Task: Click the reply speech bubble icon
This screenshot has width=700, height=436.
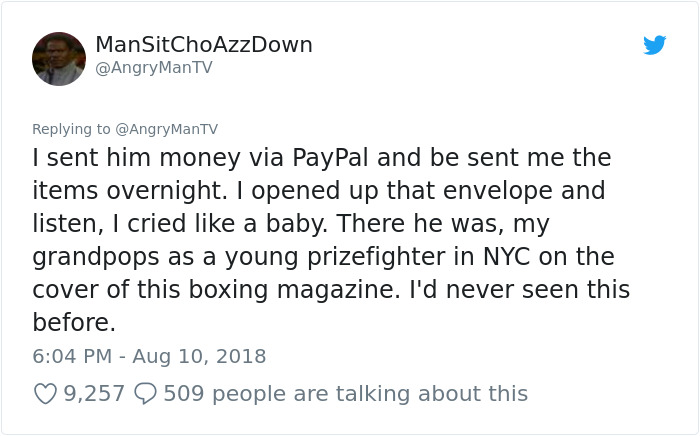Action: coord(144,394)
